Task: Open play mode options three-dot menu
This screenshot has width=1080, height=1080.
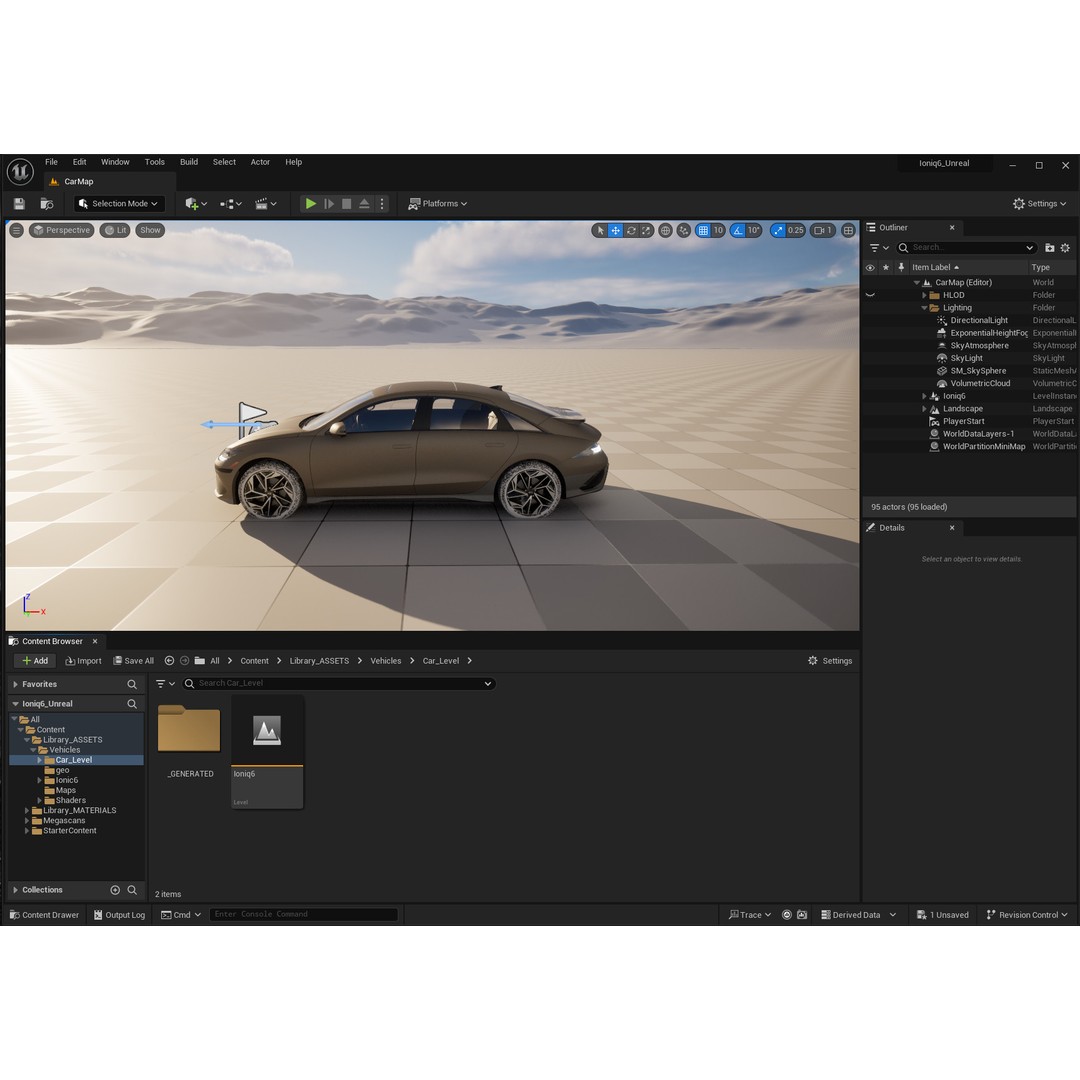Action: point(382,204)
